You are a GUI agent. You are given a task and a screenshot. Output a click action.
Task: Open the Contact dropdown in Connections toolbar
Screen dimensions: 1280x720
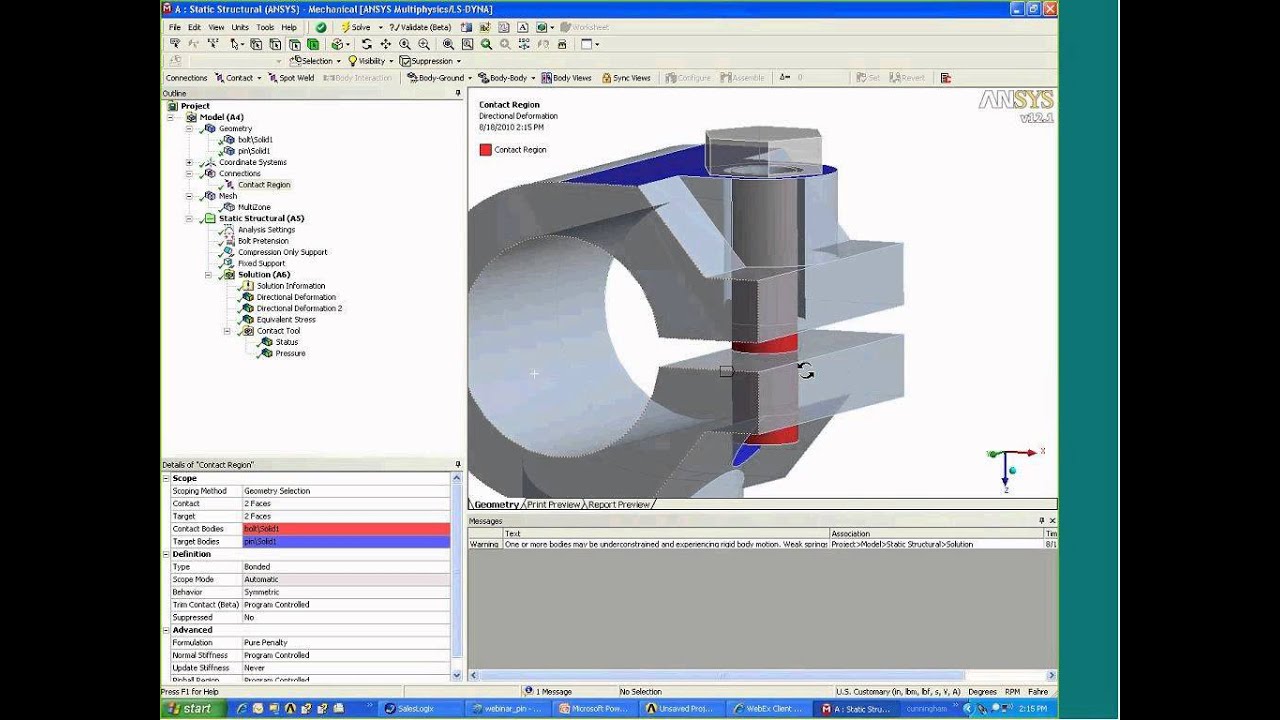point(259,78)
